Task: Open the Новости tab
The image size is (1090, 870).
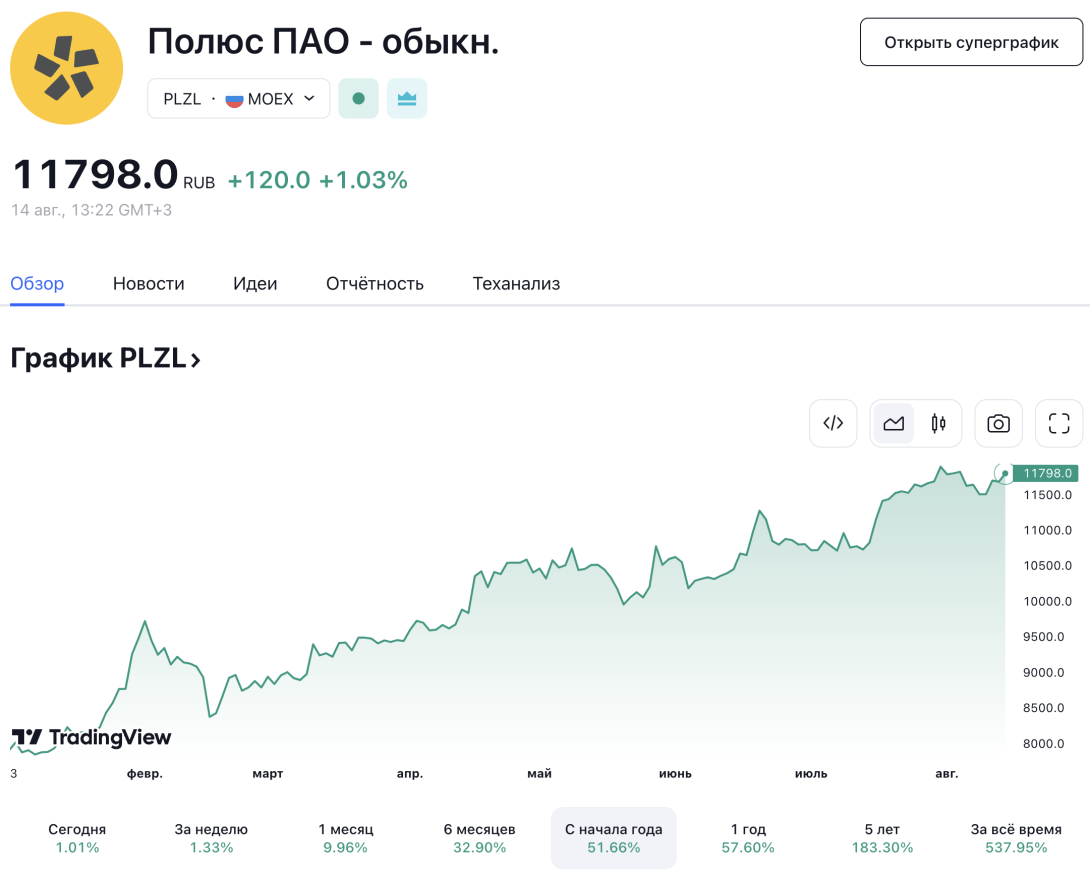Action: click(x=149, y=284)
